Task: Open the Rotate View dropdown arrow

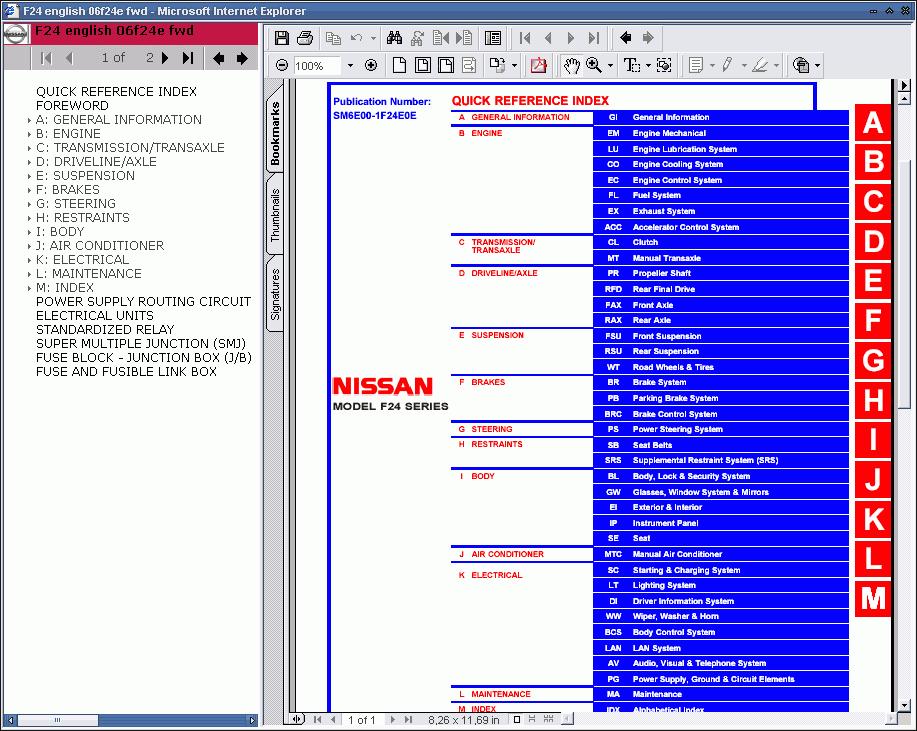Action: (x=515, y=65)
